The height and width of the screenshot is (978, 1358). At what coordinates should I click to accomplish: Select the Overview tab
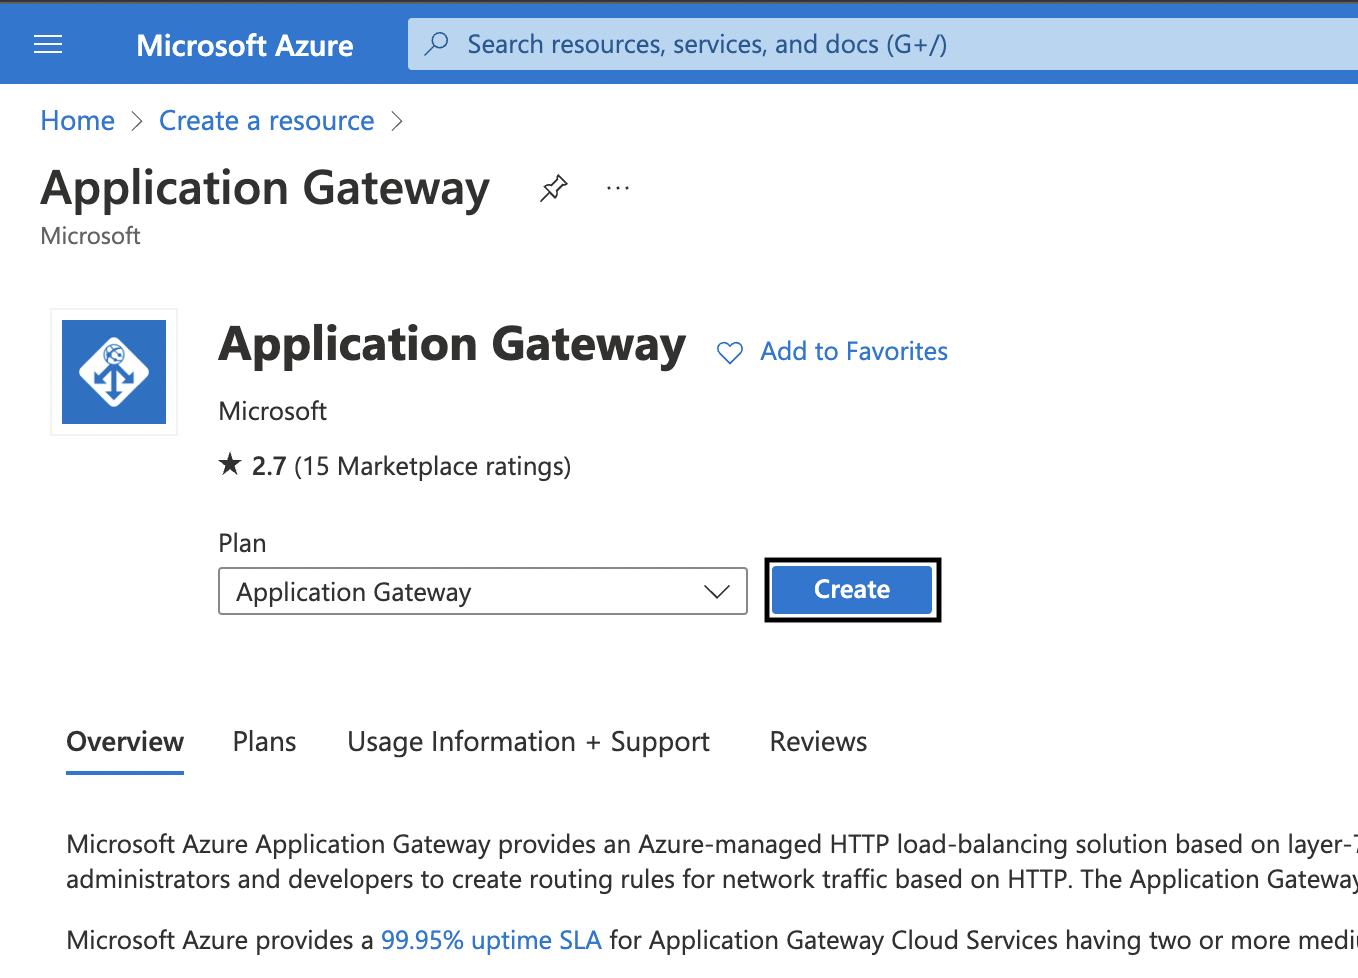tap(125, 742)
